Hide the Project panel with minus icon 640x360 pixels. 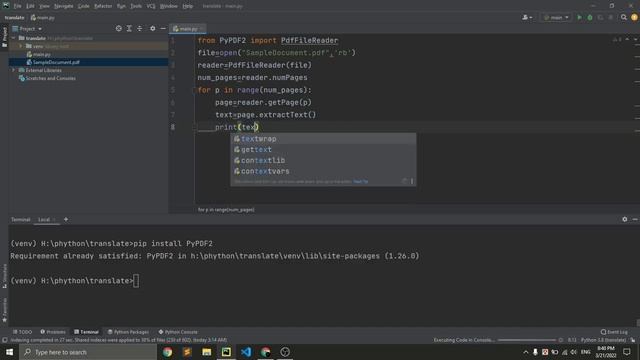coord(163,29)
